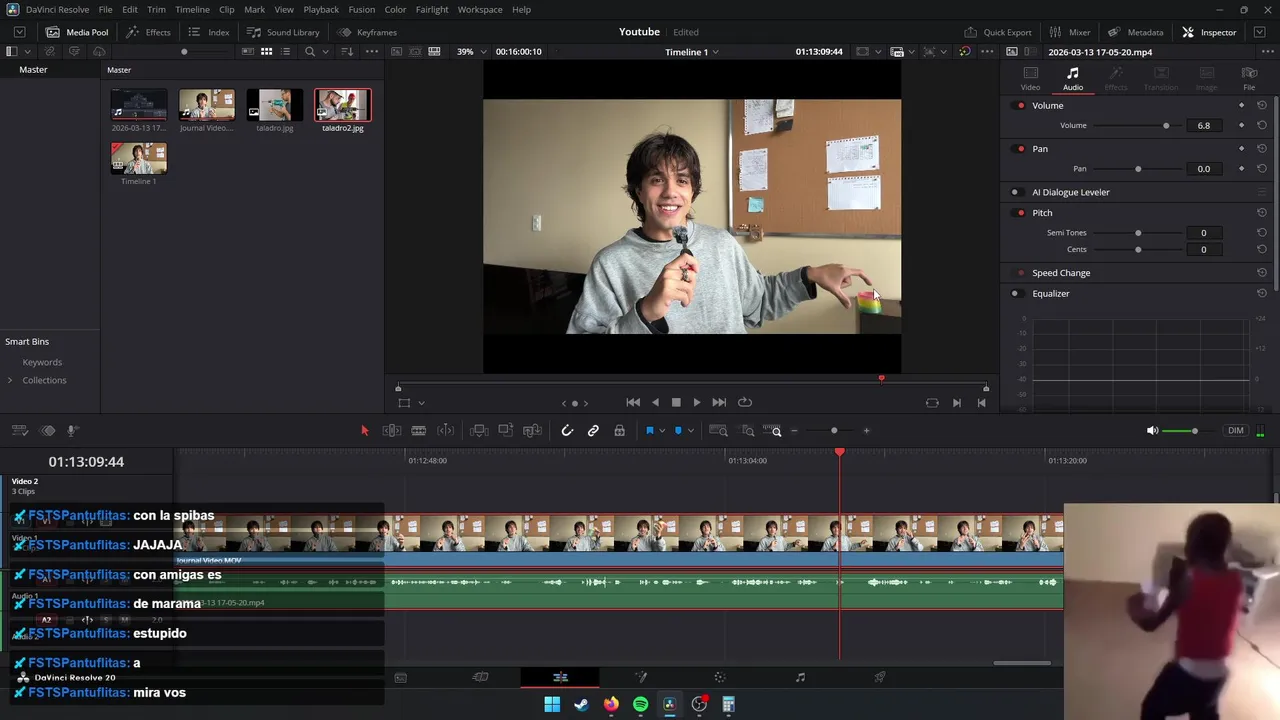Open Spotify from the Windows taskbar
The width and height of the screenshot is (1280, 720).
[x=640, y=704]
